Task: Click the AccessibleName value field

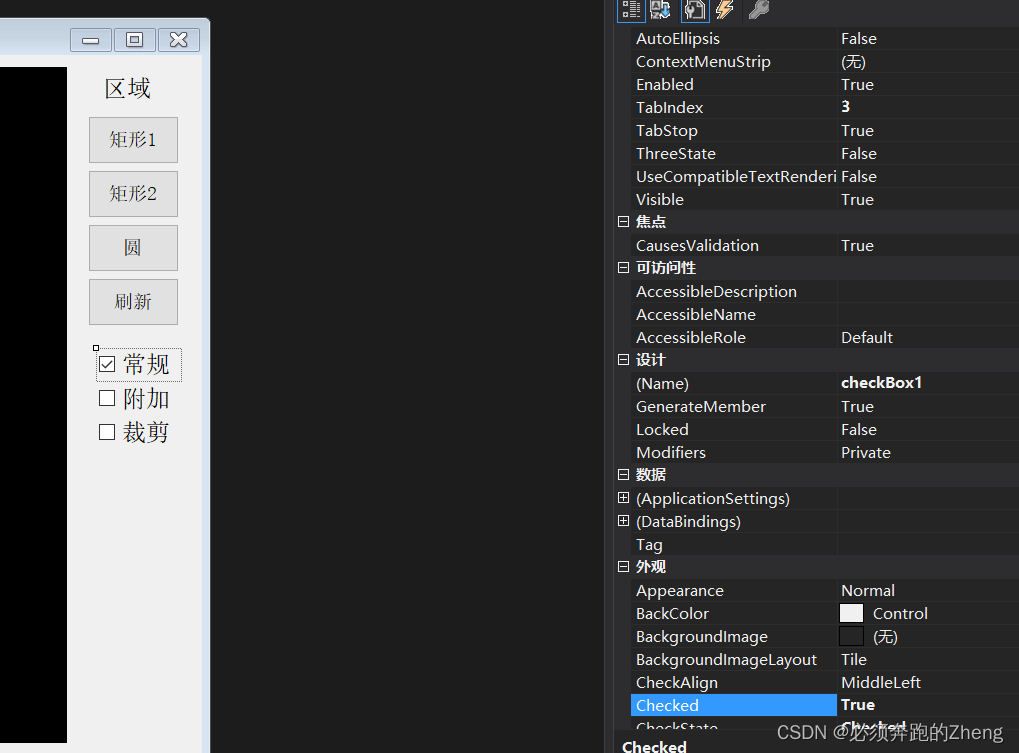Action: 928,314
